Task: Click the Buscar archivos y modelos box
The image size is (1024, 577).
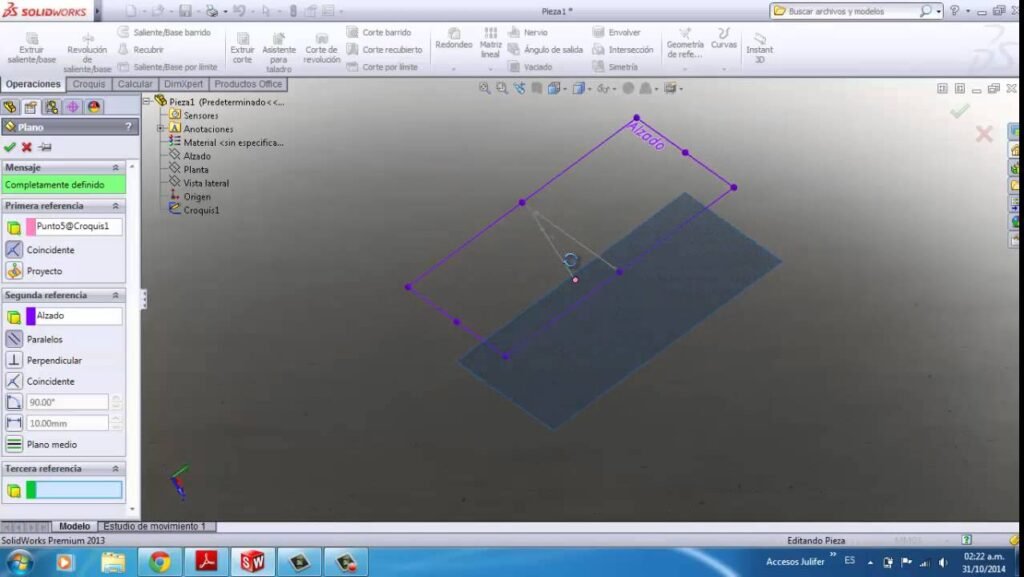Action: (852, 11)
